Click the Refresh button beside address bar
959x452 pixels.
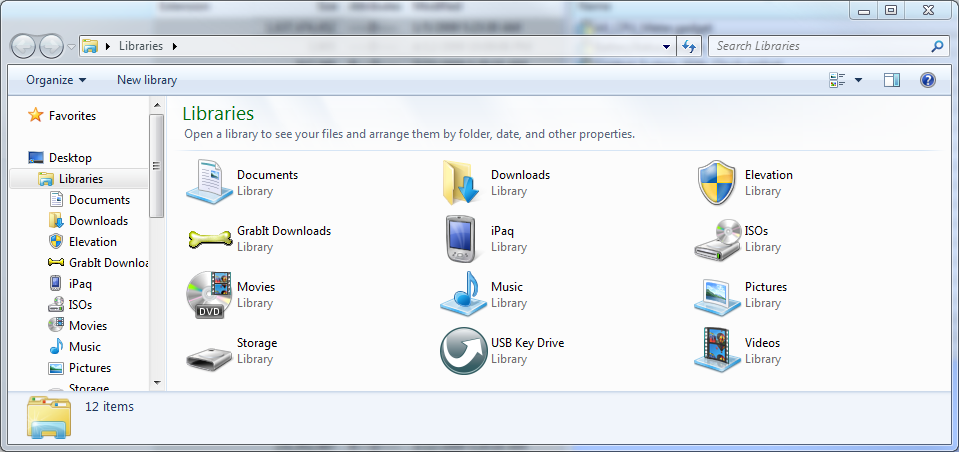(689, 46)
